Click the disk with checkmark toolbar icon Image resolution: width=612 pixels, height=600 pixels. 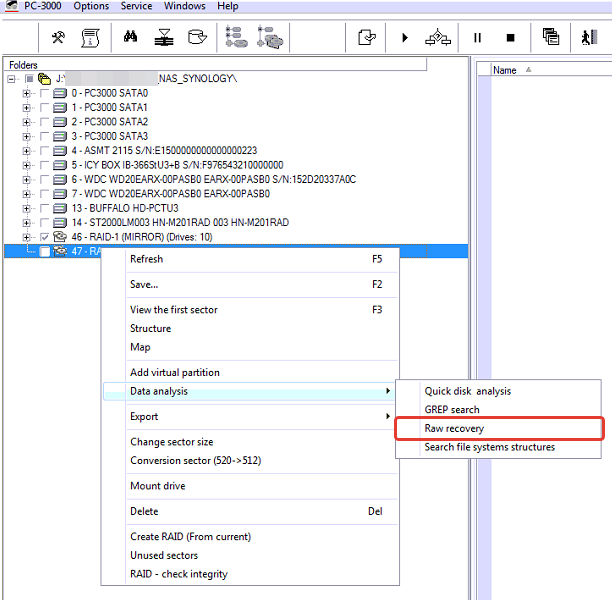pyautogui.click(x=197, y=37)
